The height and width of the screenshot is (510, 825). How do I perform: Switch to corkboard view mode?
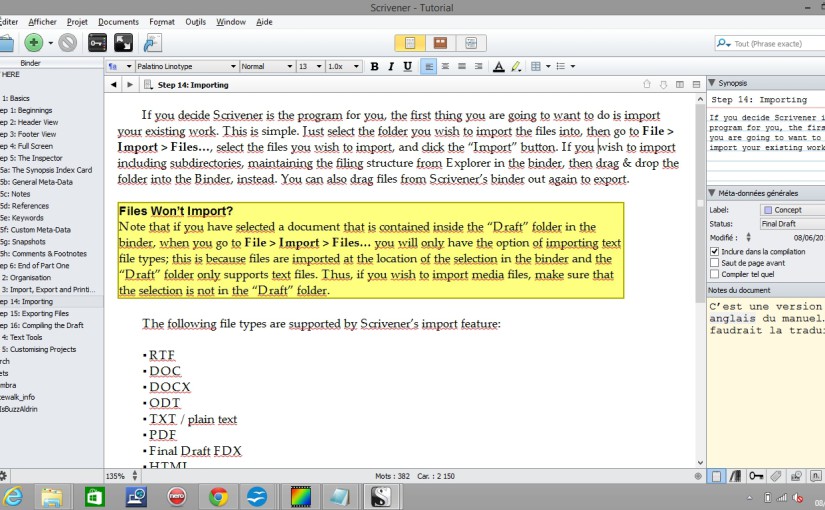pos(440,43)
